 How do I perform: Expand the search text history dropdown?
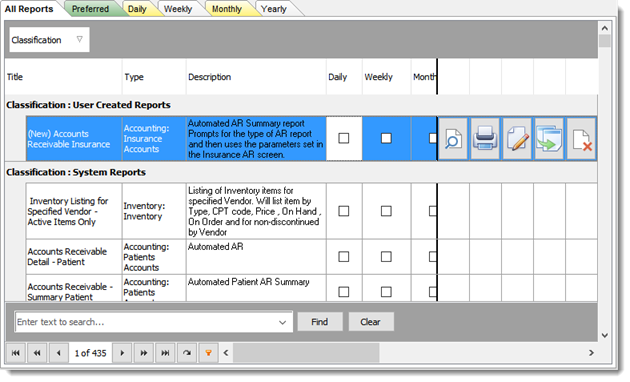coord(283,322)
